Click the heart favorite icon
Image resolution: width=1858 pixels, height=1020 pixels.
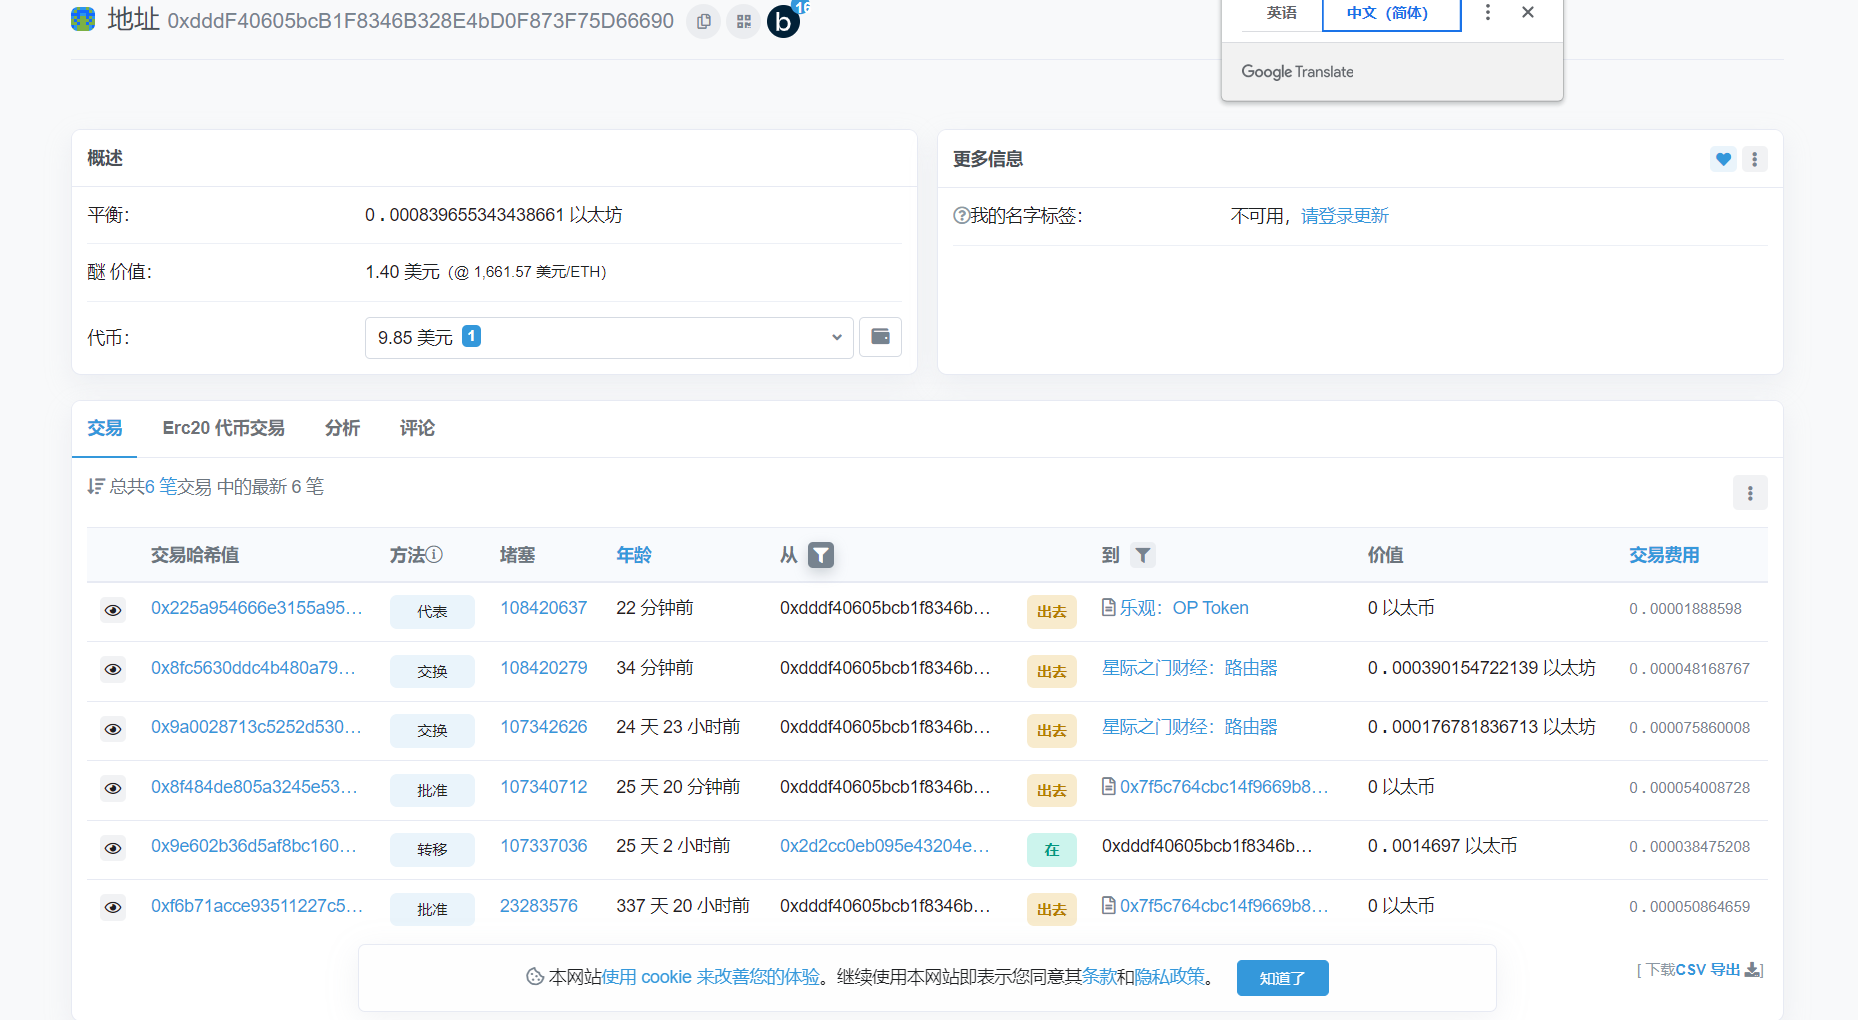point(1723,159)
